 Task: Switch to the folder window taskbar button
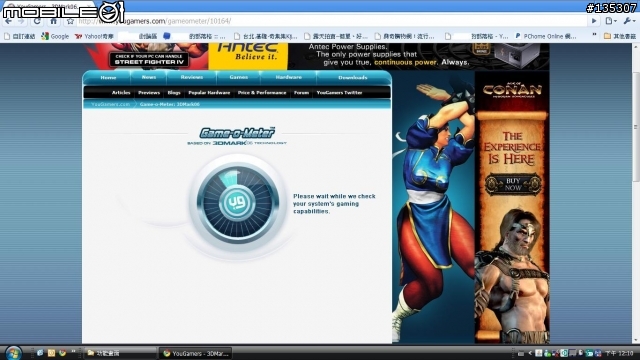(x=120, y=353)
